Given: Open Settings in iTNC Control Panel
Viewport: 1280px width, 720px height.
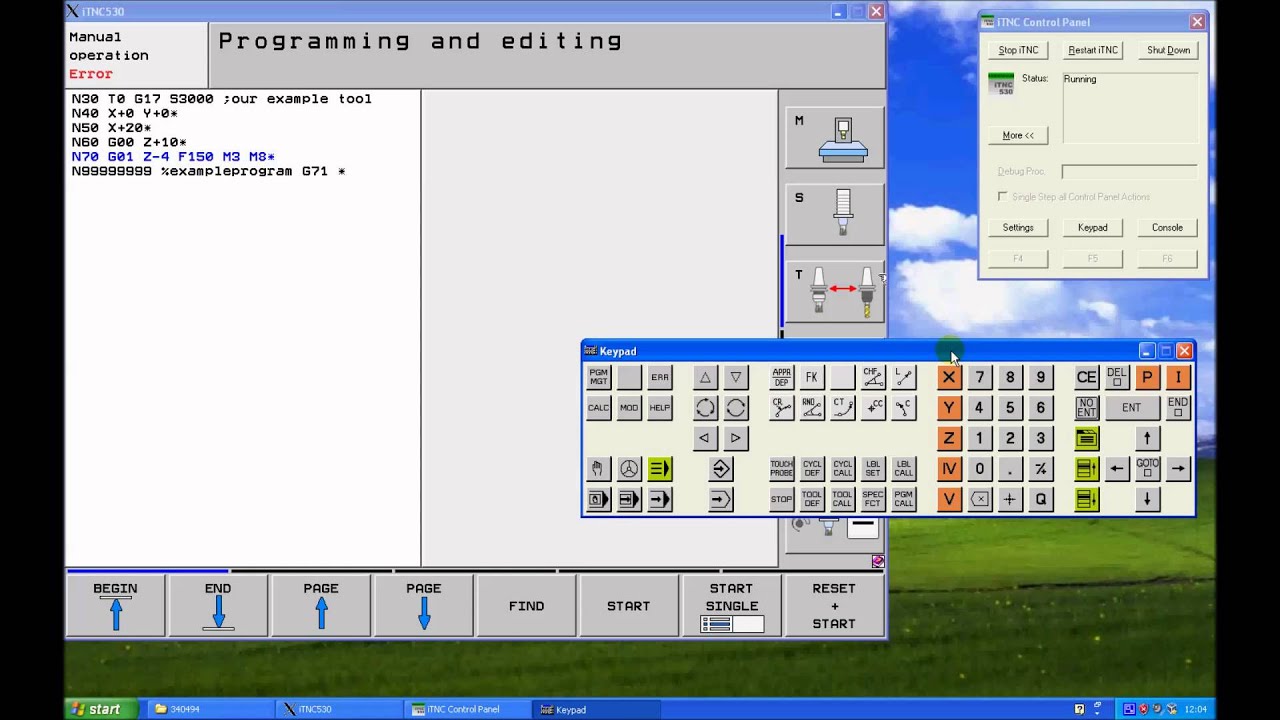Looking at the screenshot, I should [1018, 228].
